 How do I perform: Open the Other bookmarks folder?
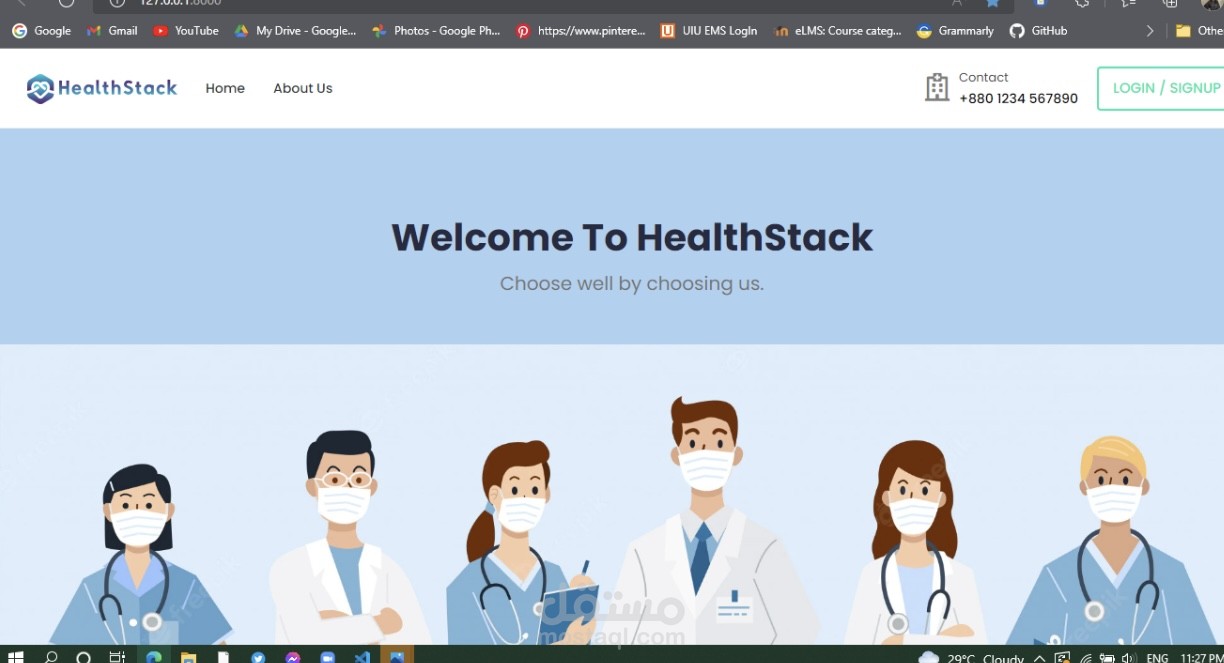1200,31
